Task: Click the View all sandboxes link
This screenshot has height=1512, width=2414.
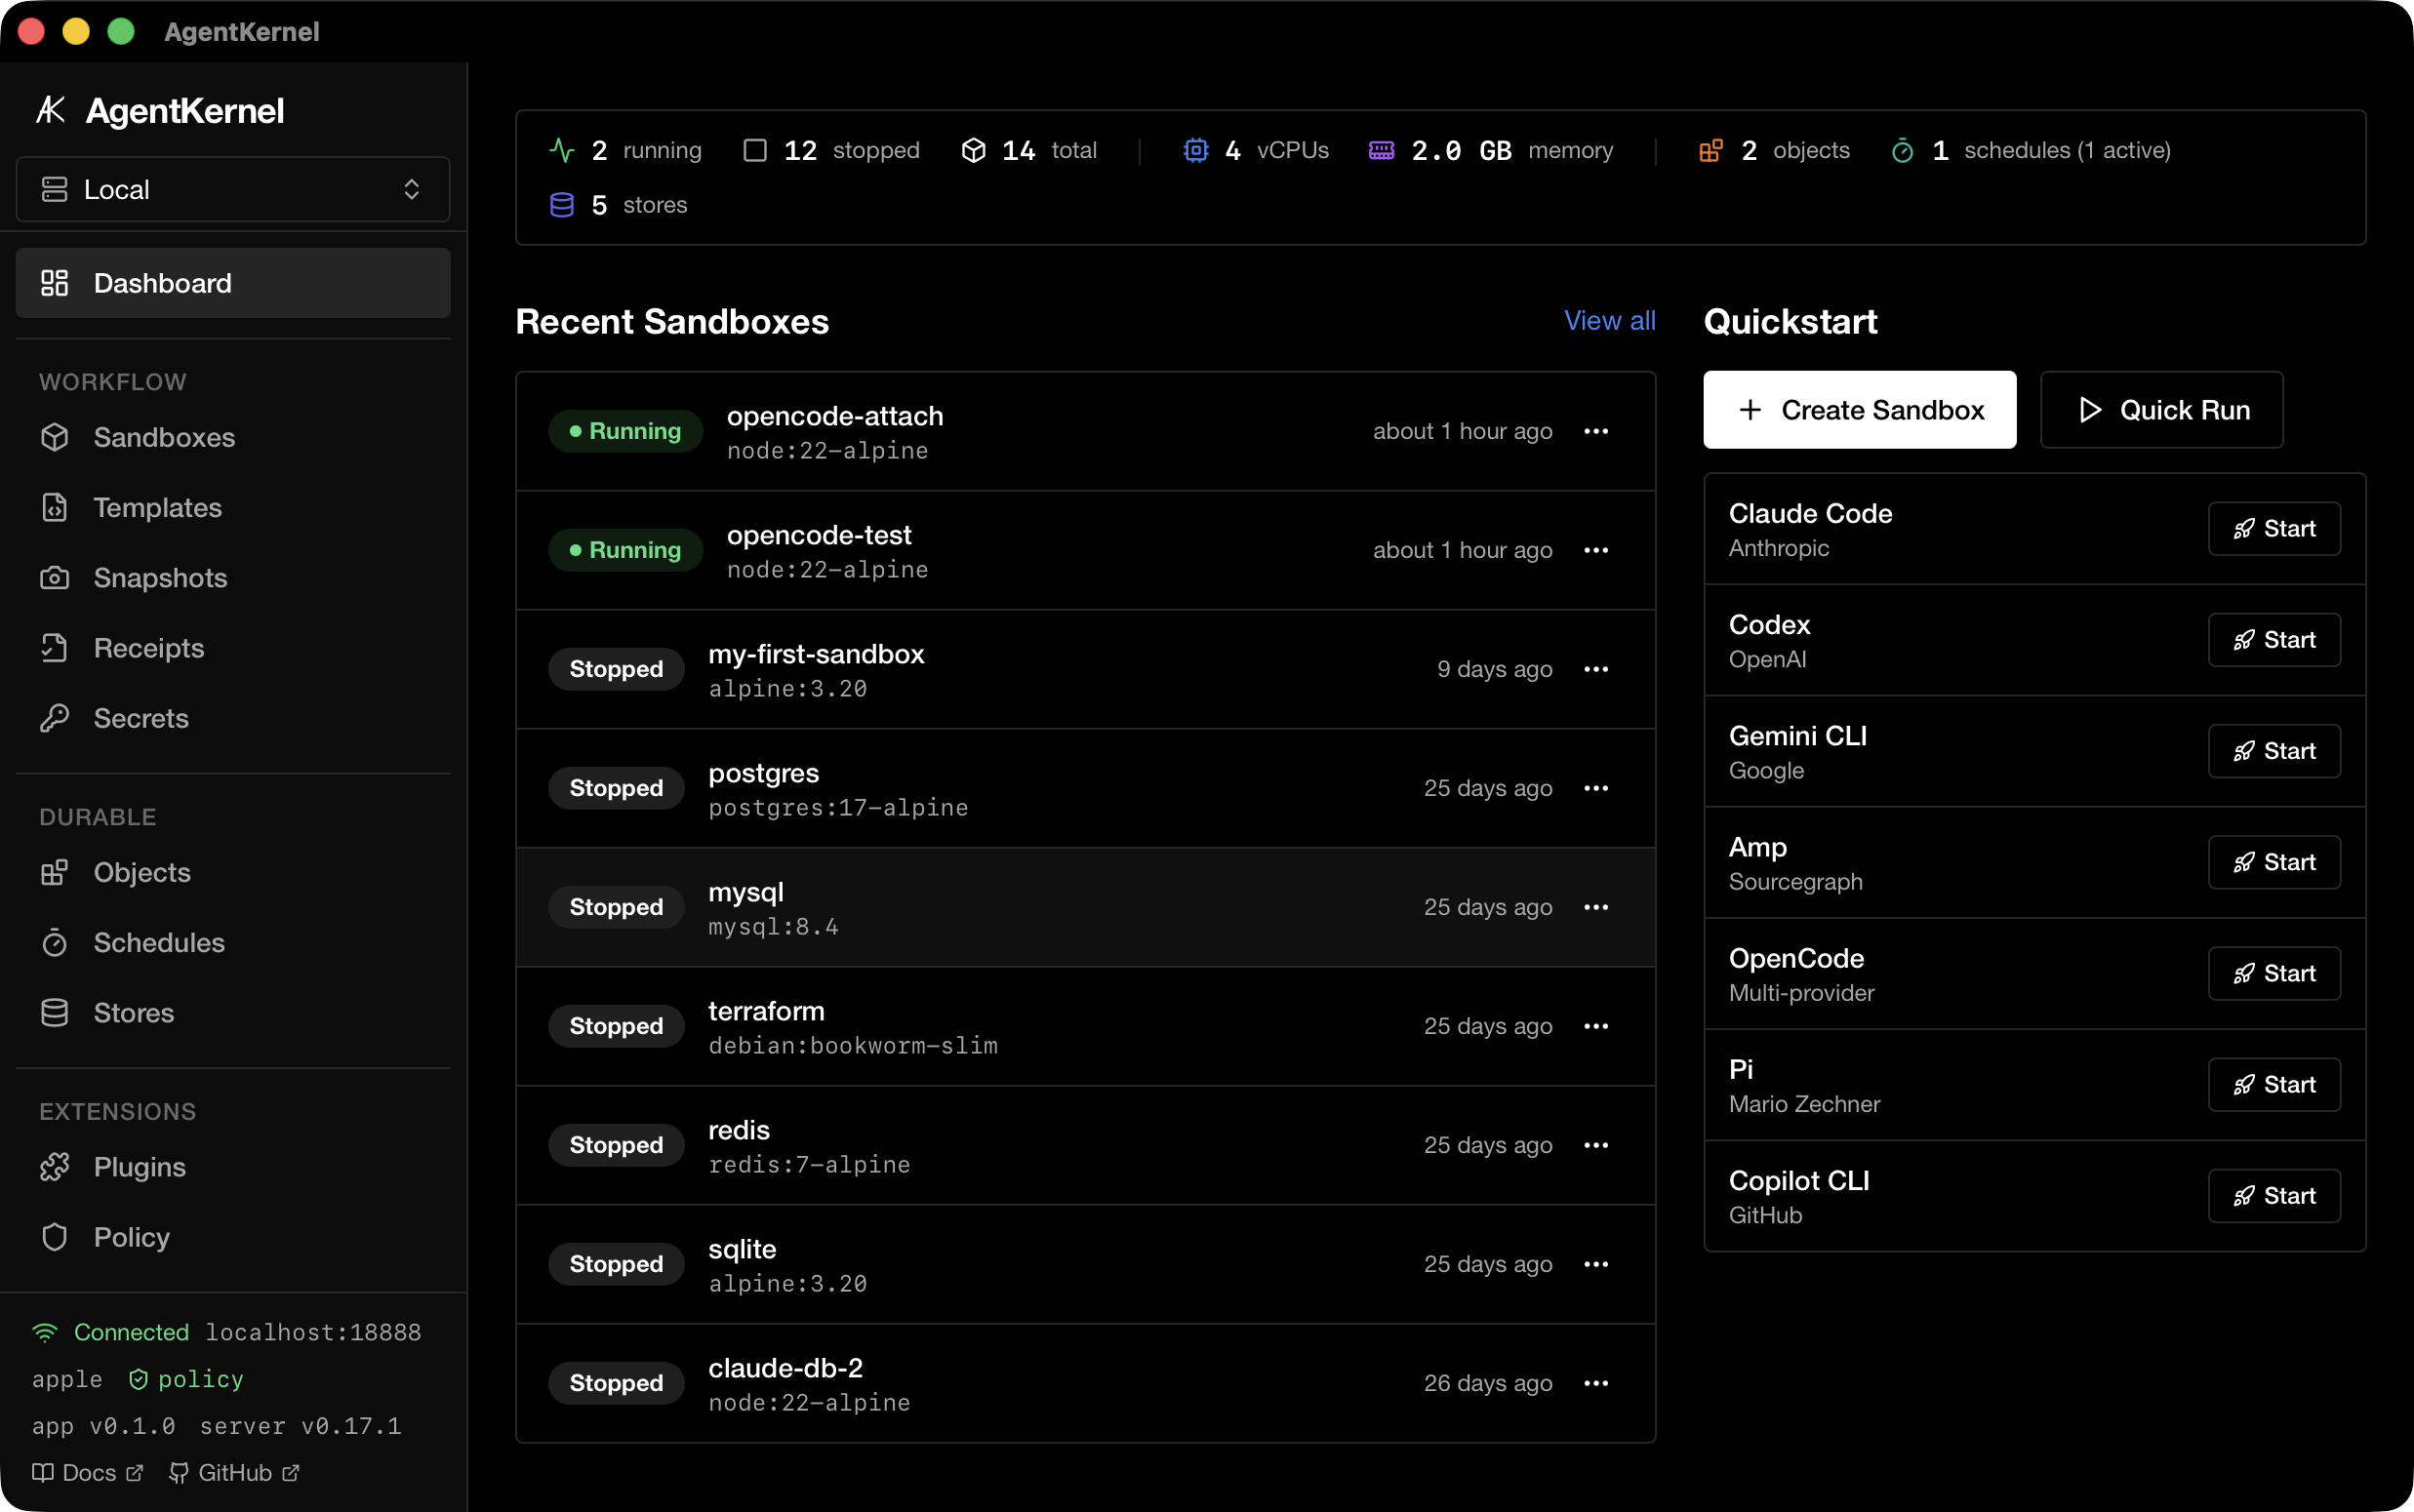Action: click(x=1609, y=320)
